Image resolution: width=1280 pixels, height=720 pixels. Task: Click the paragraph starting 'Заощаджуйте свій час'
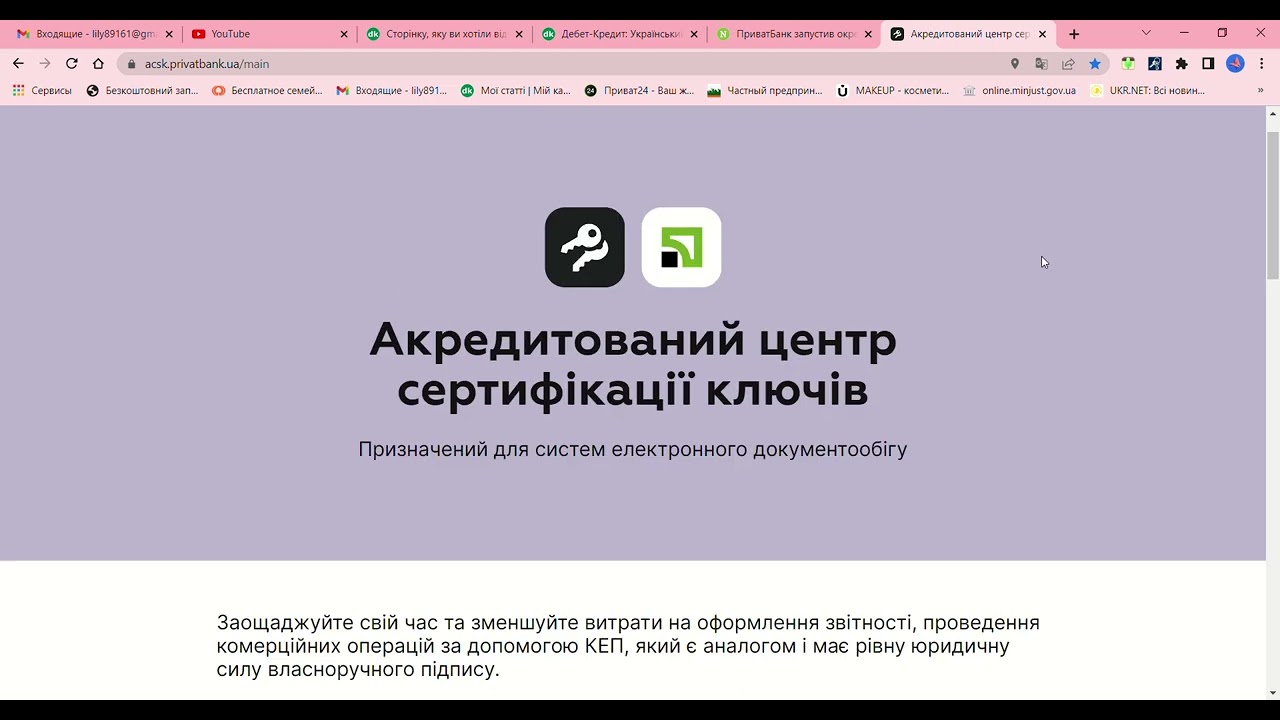(x=628, y=646)
